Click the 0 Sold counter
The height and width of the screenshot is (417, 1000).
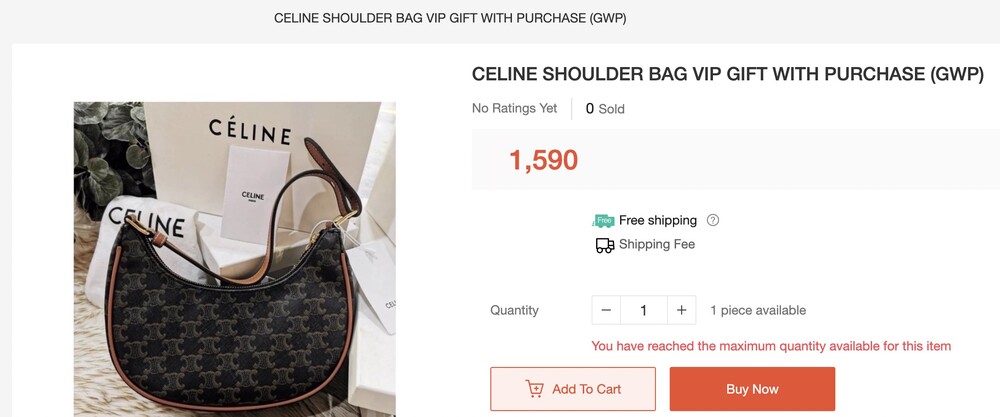point(605,109)
